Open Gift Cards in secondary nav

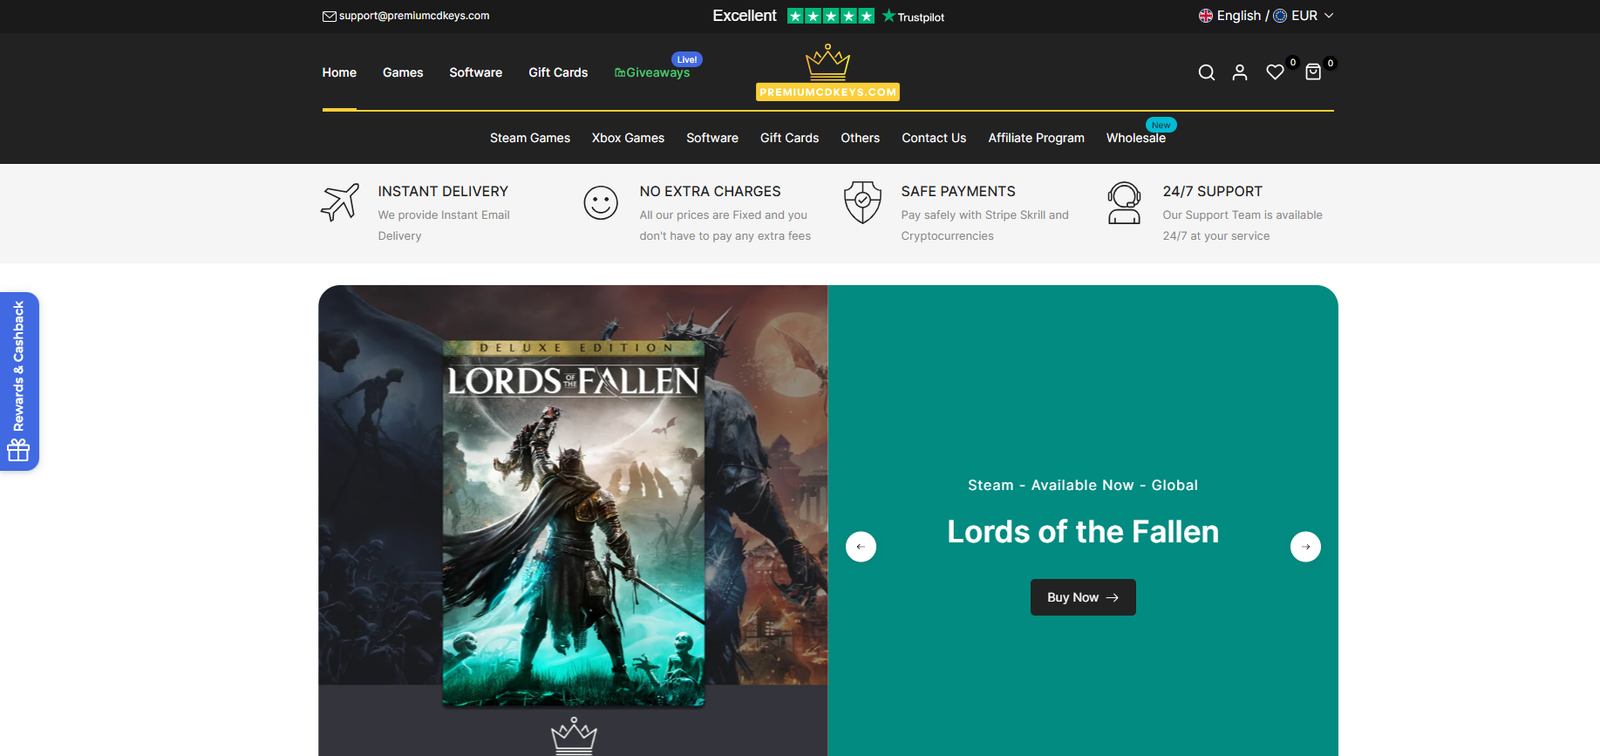click(x=789, y=138)
